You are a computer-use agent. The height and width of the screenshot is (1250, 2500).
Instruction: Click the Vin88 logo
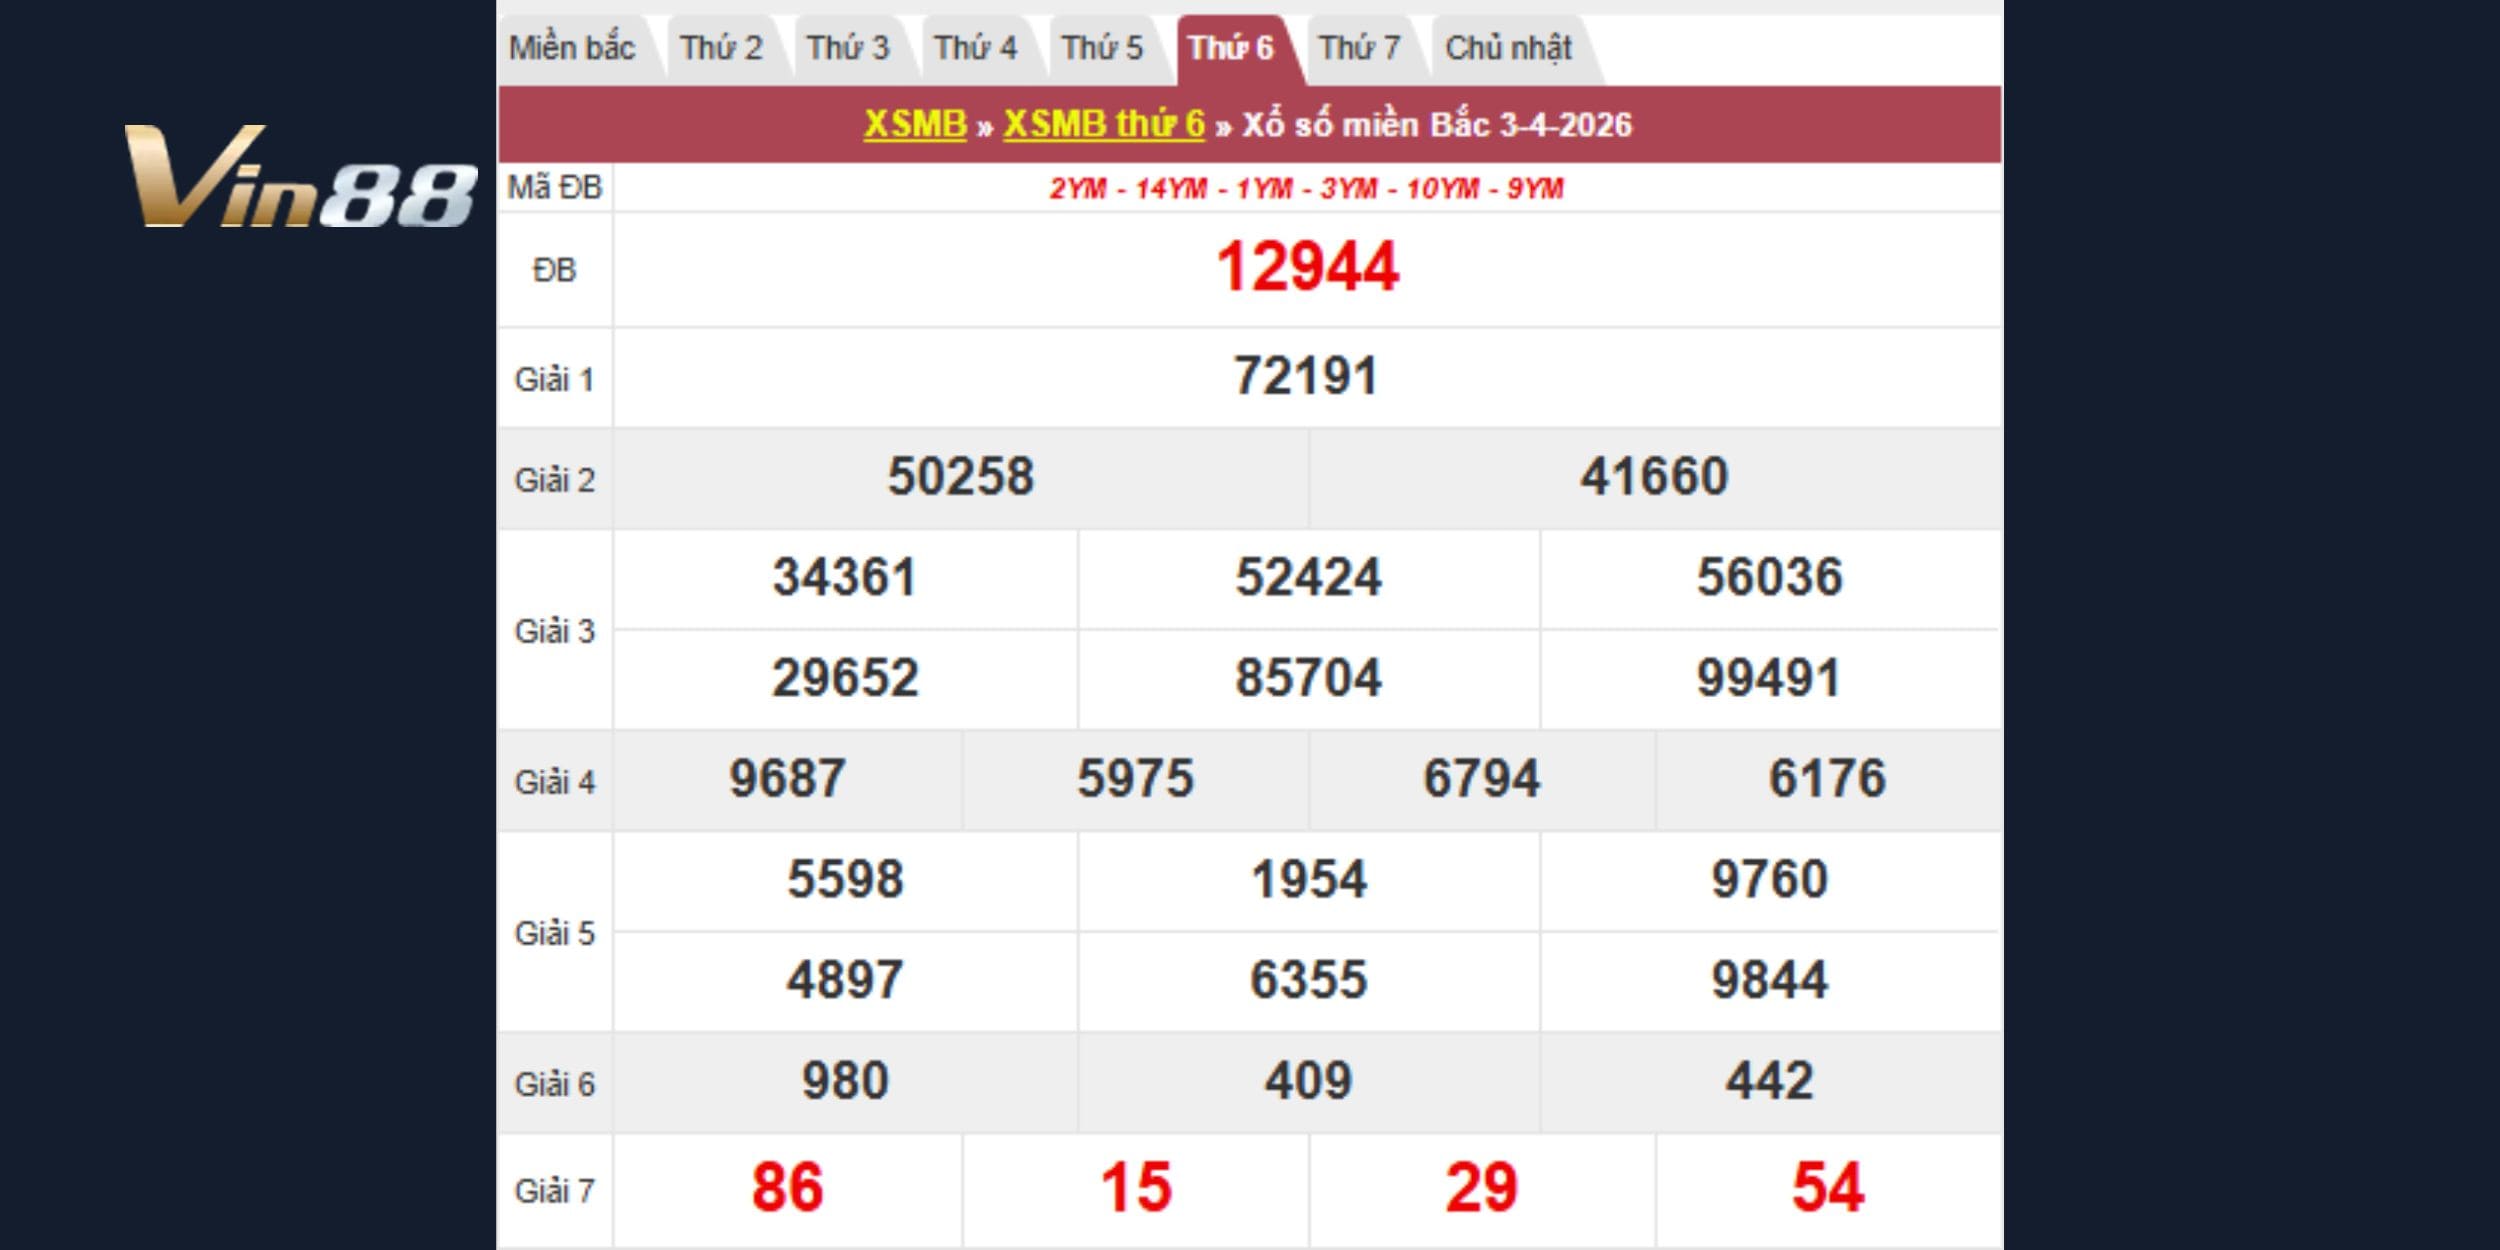(300, 177)
